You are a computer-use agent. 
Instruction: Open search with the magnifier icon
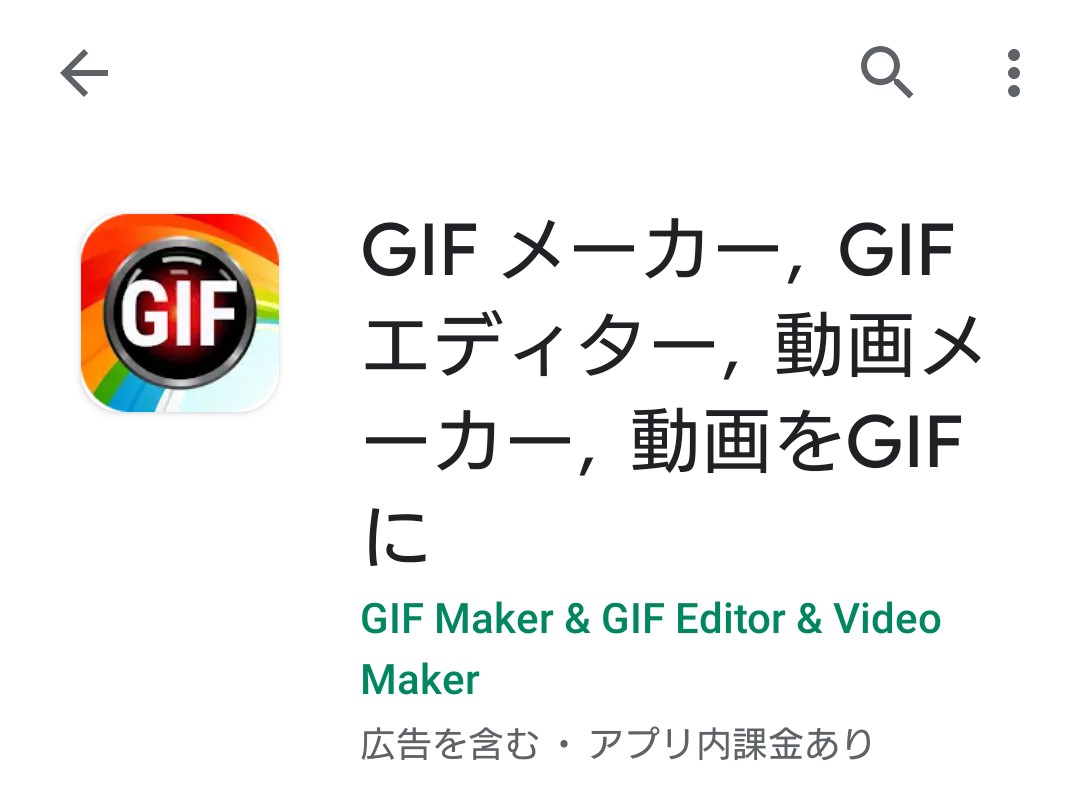[886, 72]
